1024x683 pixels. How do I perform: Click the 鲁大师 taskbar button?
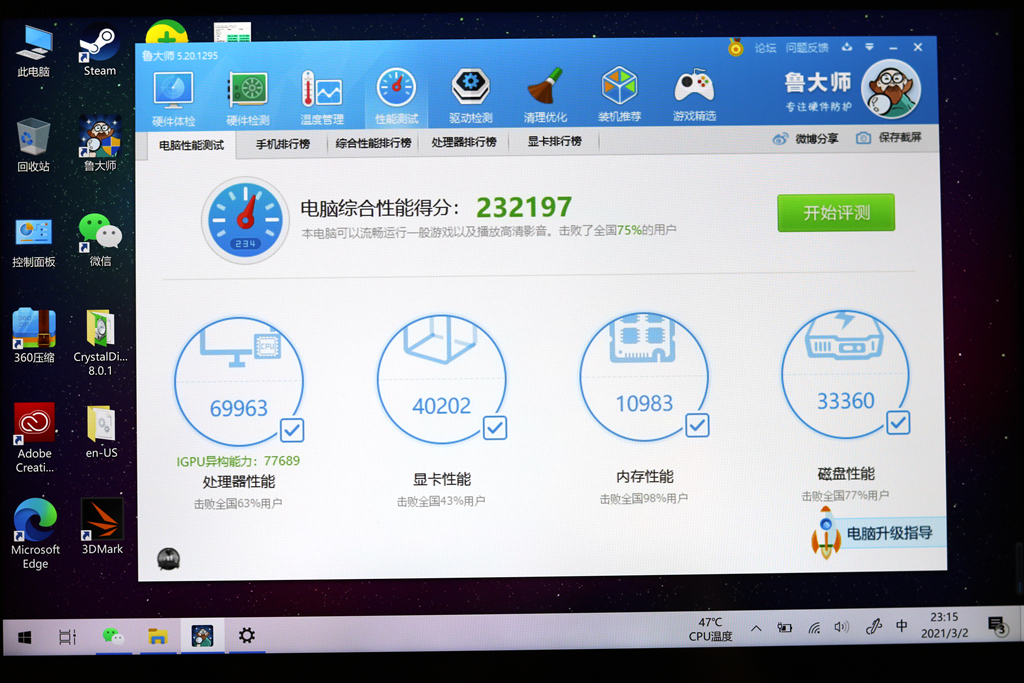[x=202, y=635]
